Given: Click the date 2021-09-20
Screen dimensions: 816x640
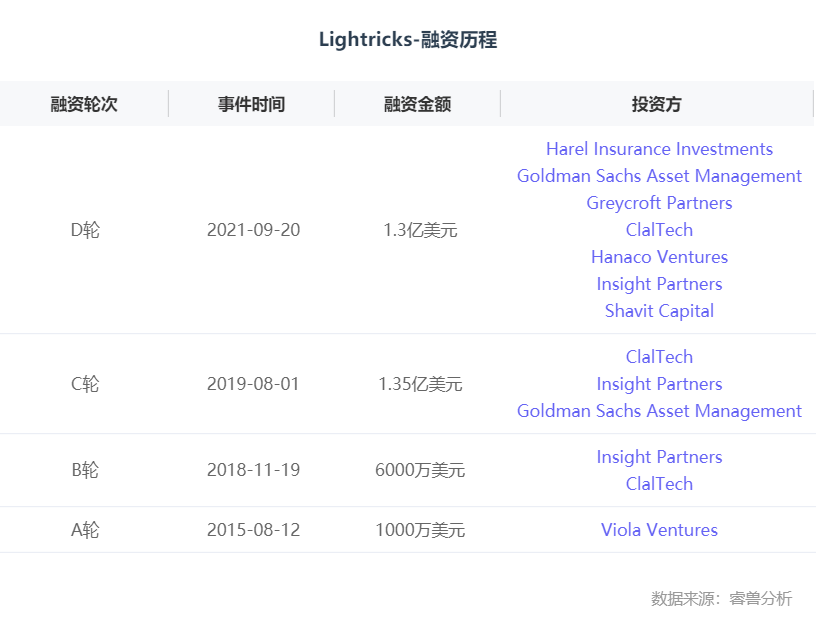Looking at the screenshot, I should click(253, 230).
